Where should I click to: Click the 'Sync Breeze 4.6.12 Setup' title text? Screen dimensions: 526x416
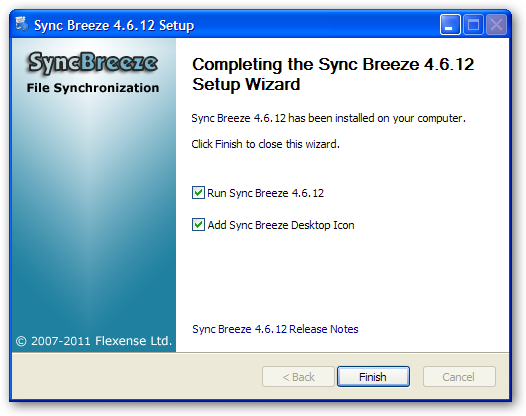(114, 25)
